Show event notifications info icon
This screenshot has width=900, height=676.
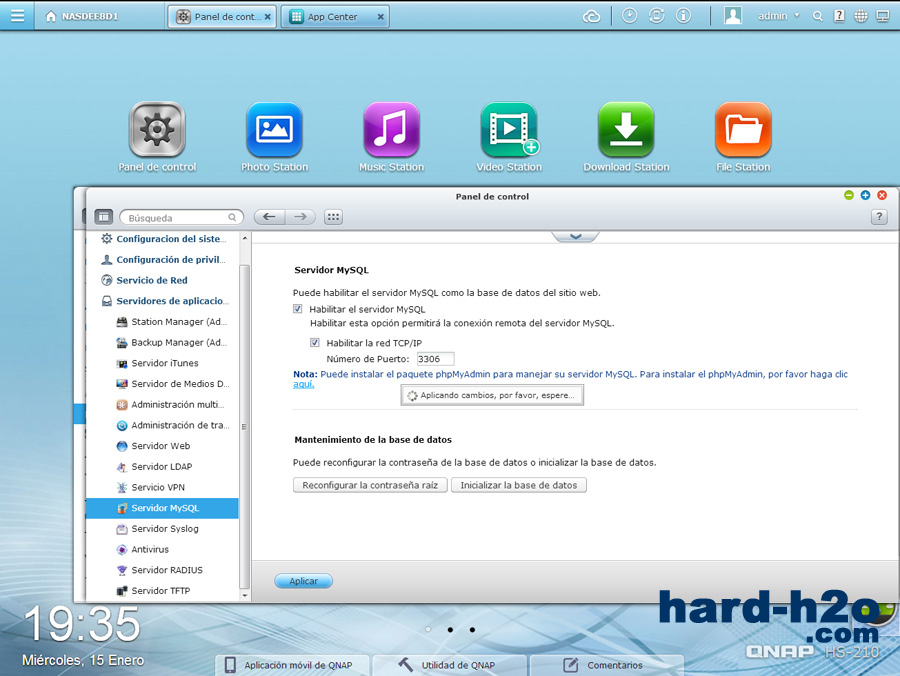tap(683, 15)
